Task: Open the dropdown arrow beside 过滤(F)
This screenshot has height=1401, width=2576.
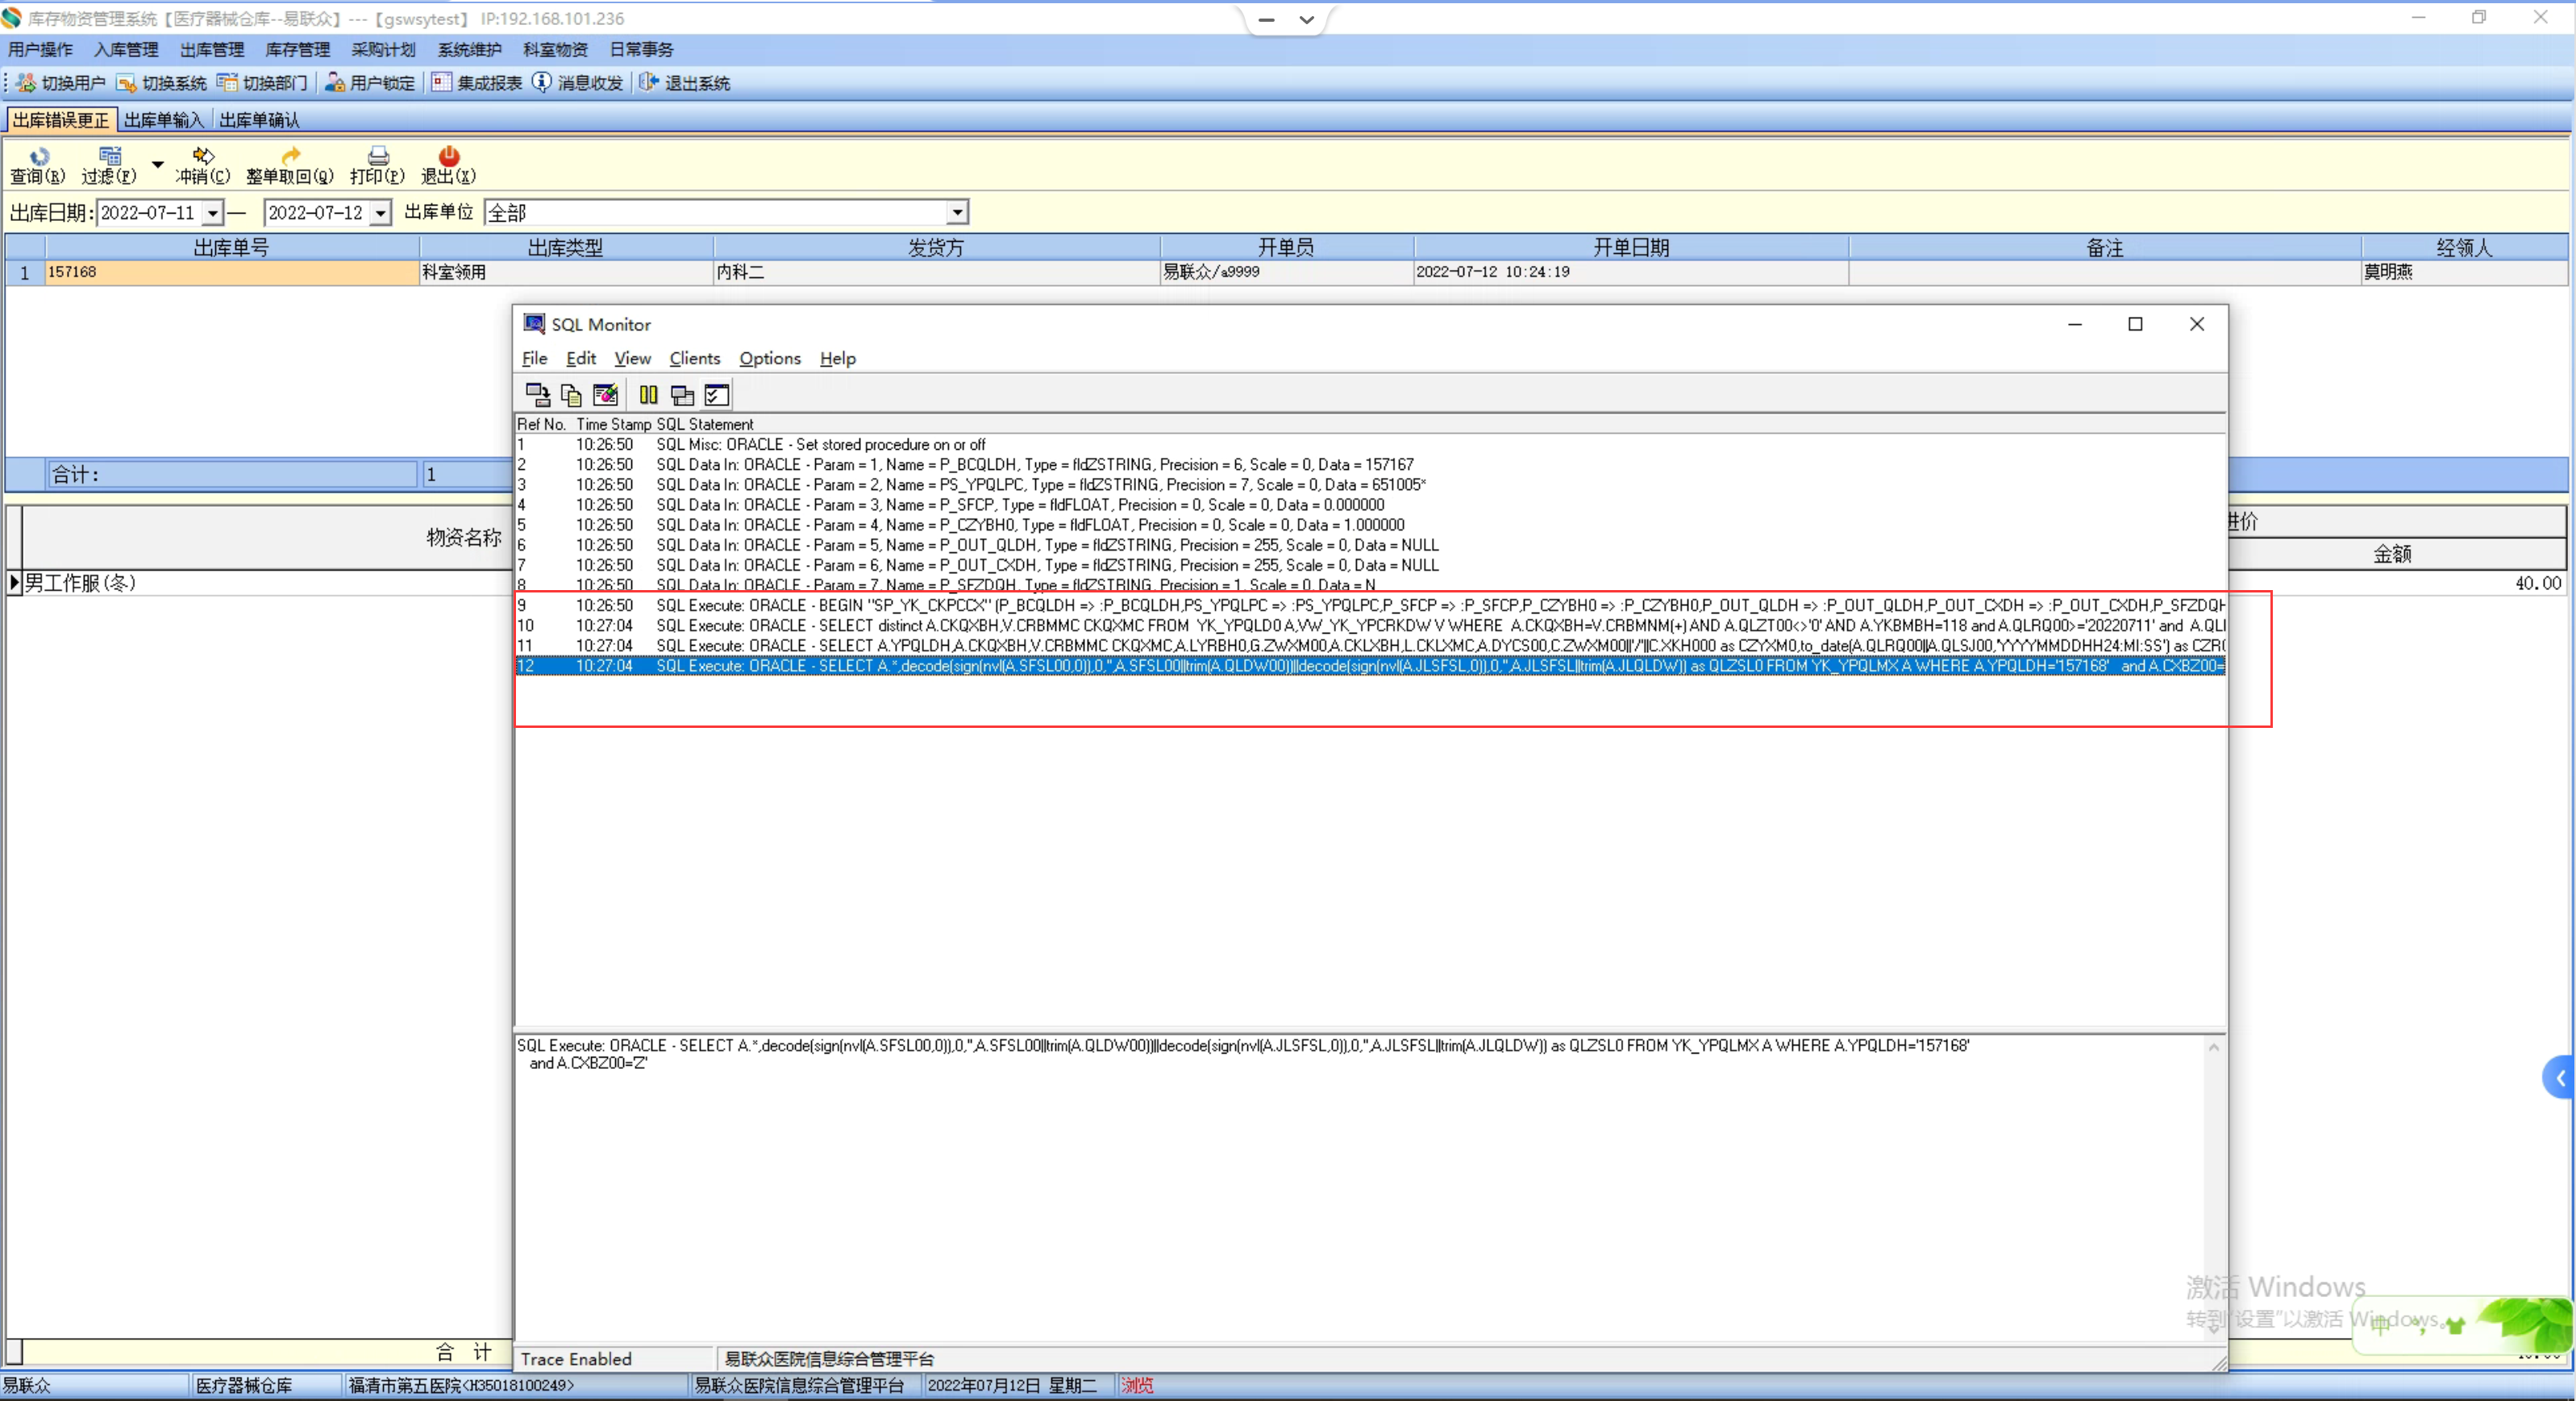Action: pos(157,164)
